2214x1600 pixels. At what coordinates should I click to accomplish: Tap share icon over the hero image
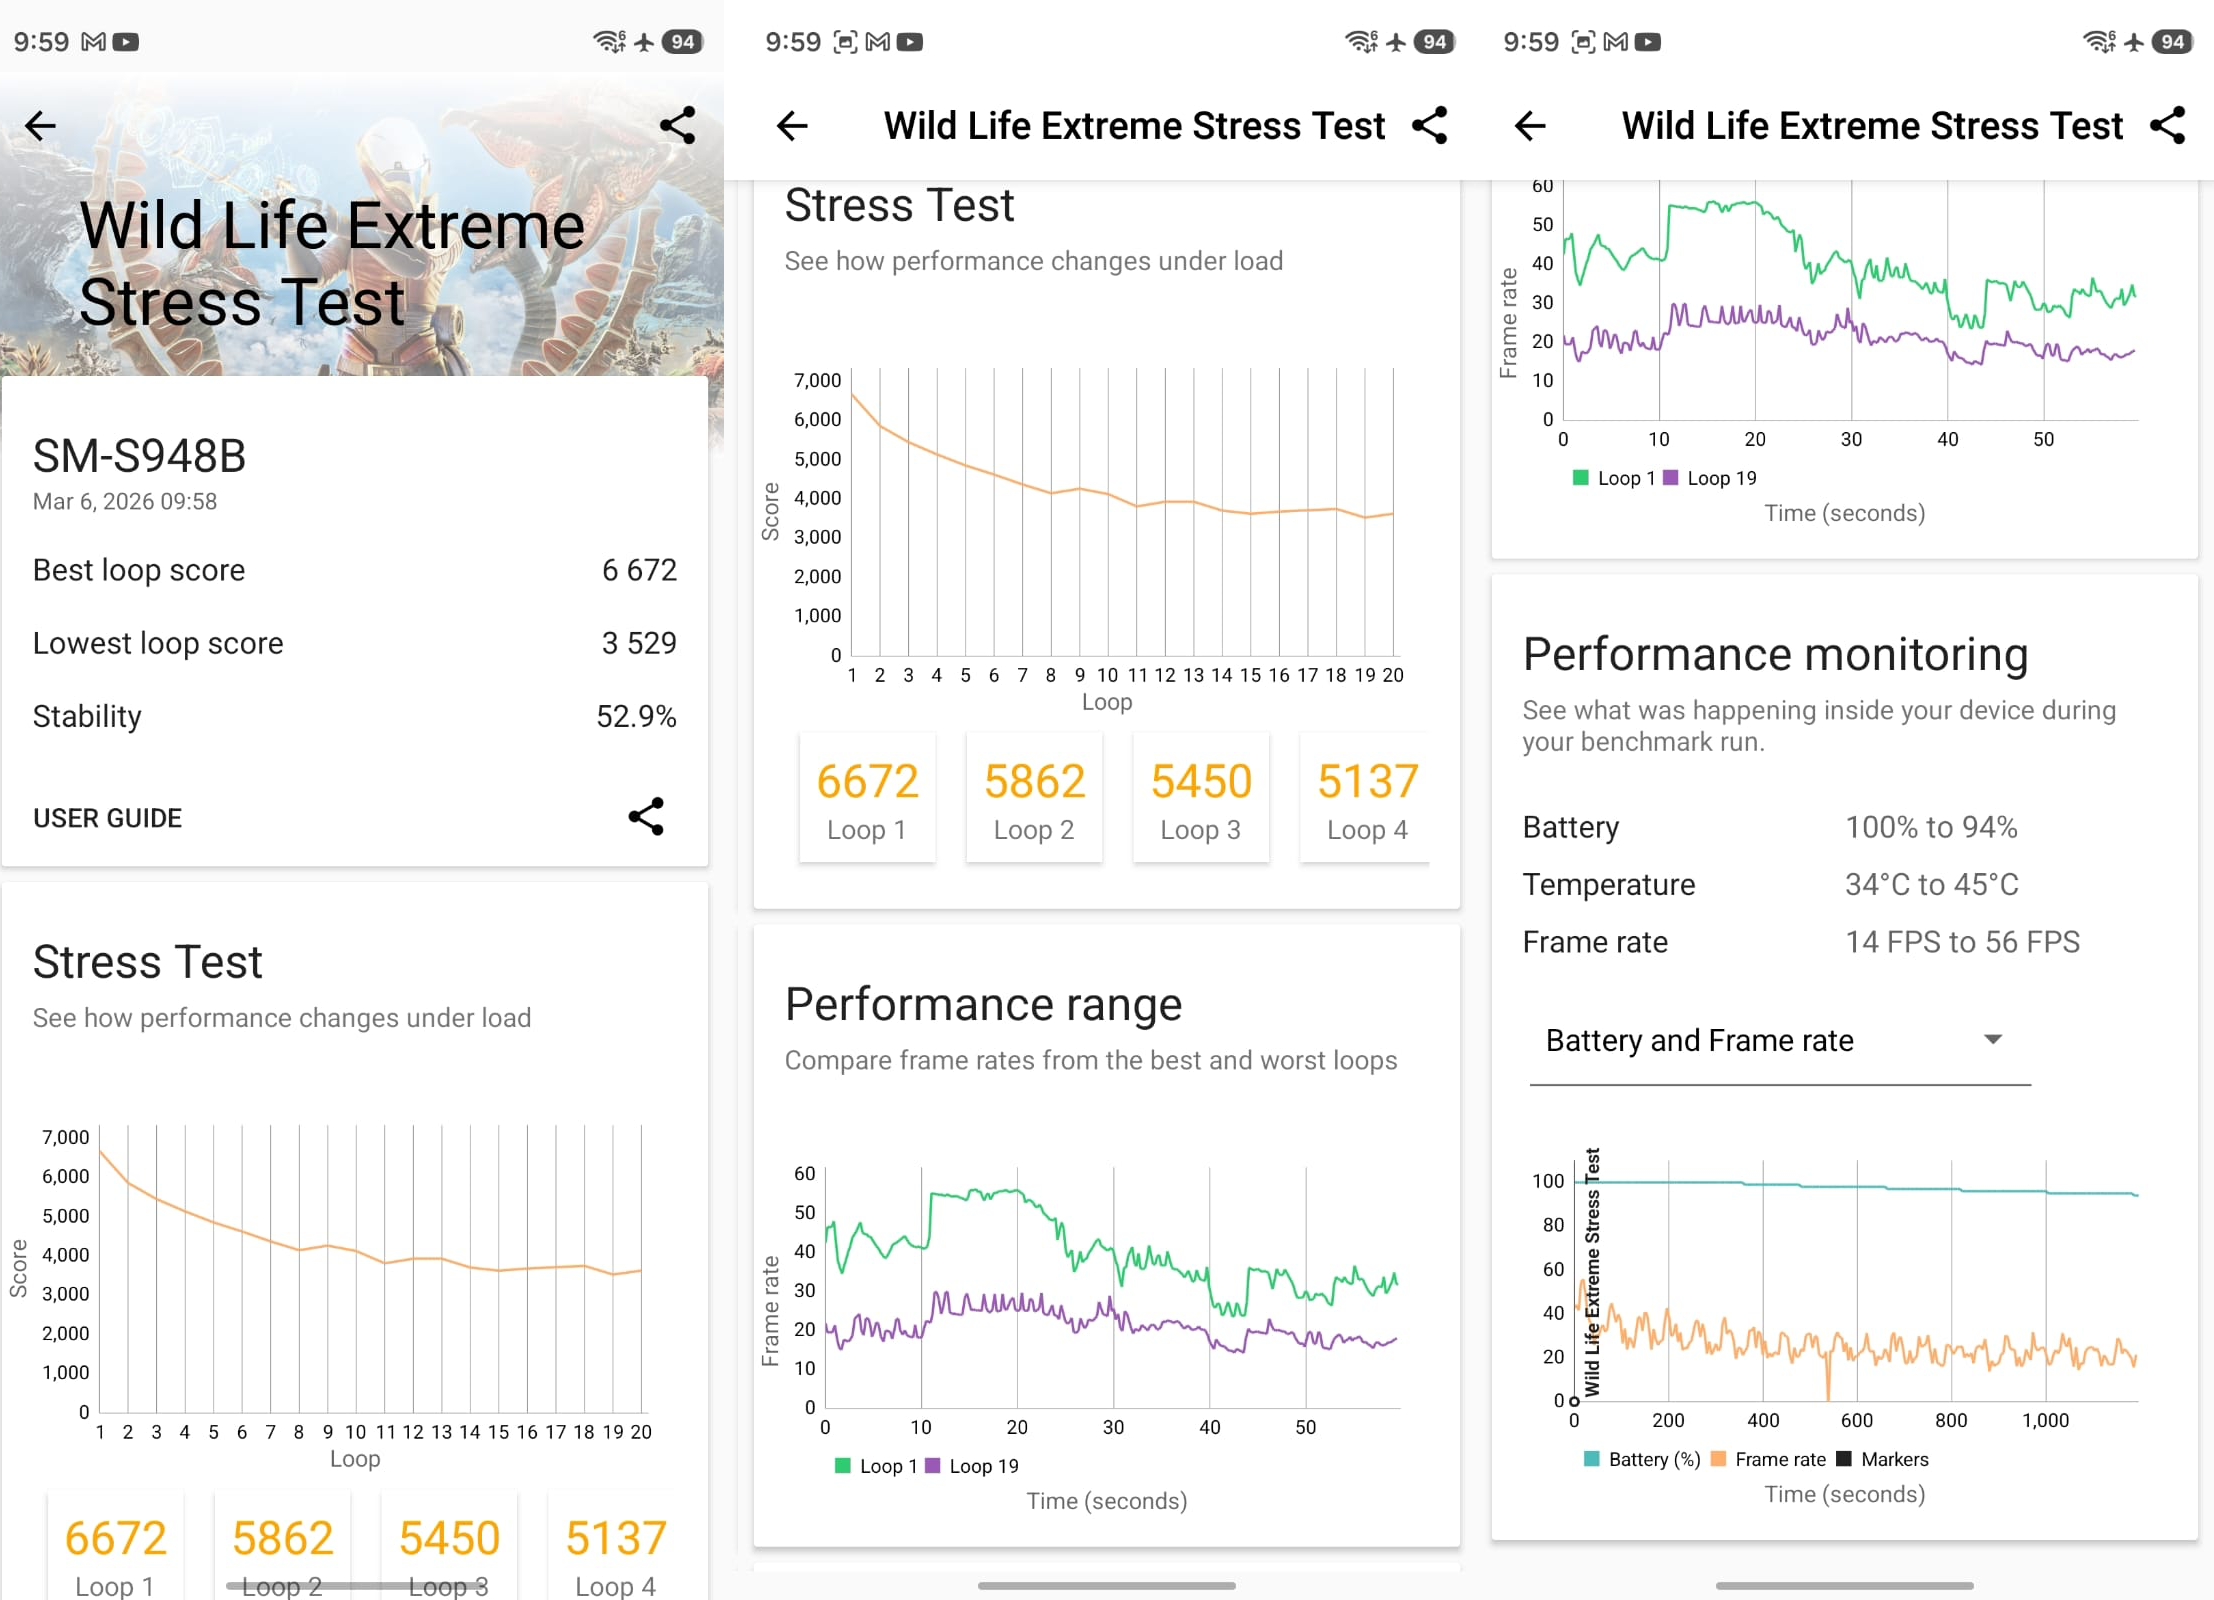point(677,126)
